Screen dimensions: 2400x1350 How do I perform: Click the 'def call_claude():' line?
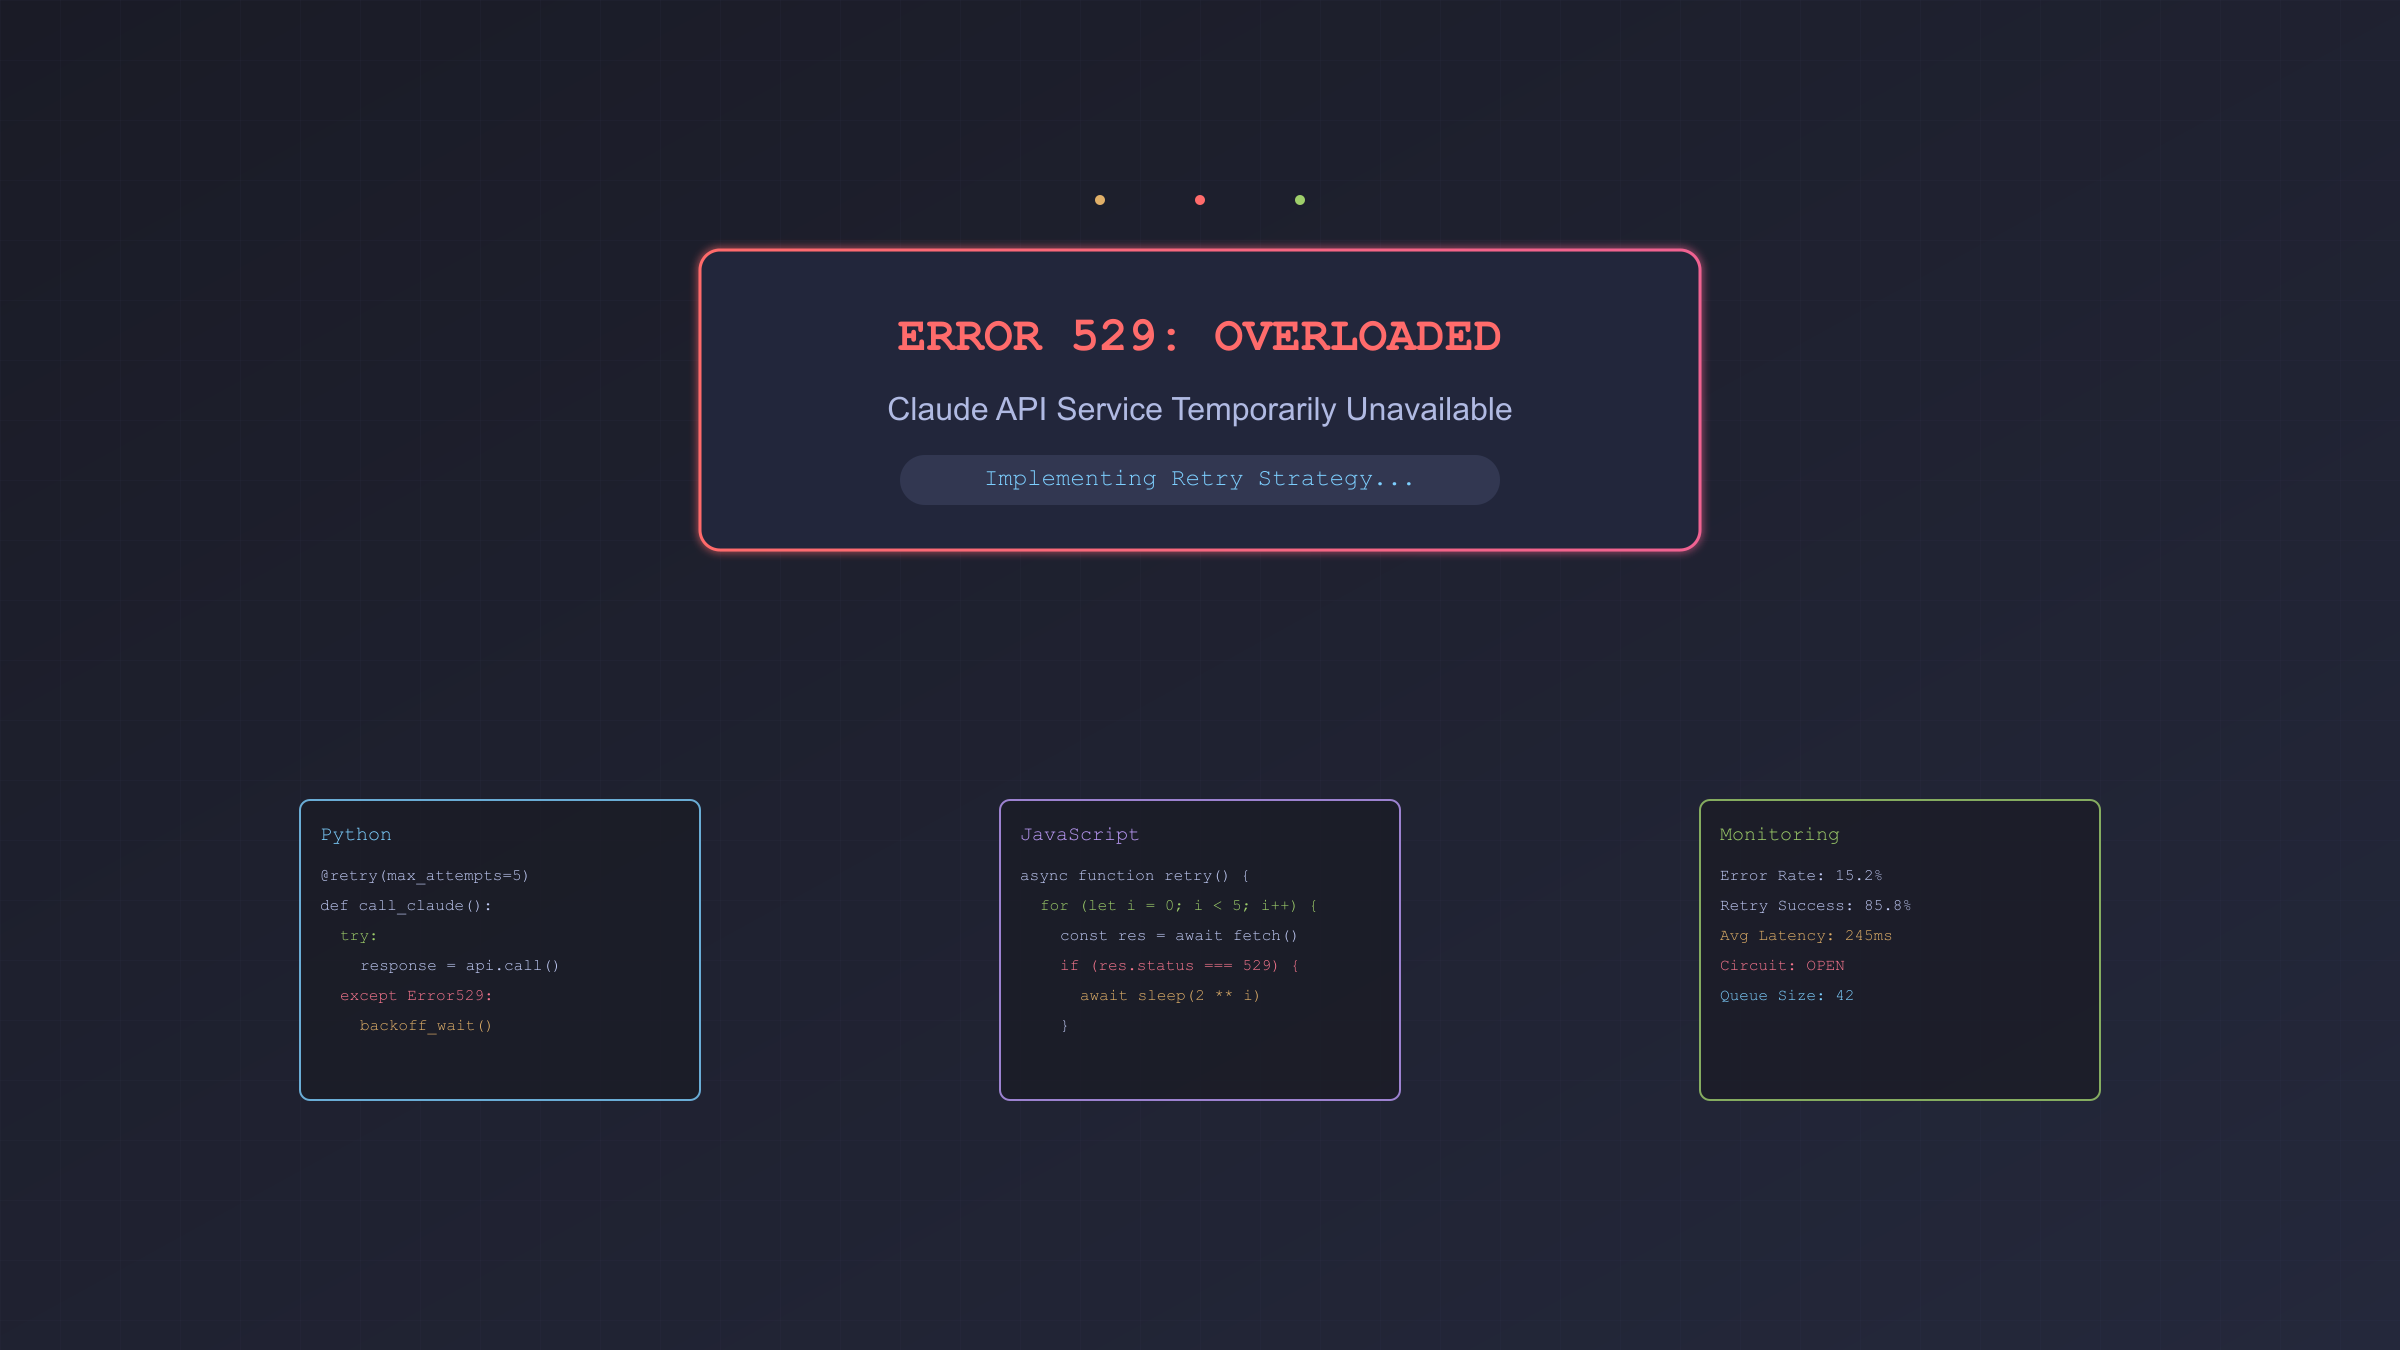click(406, 906)
